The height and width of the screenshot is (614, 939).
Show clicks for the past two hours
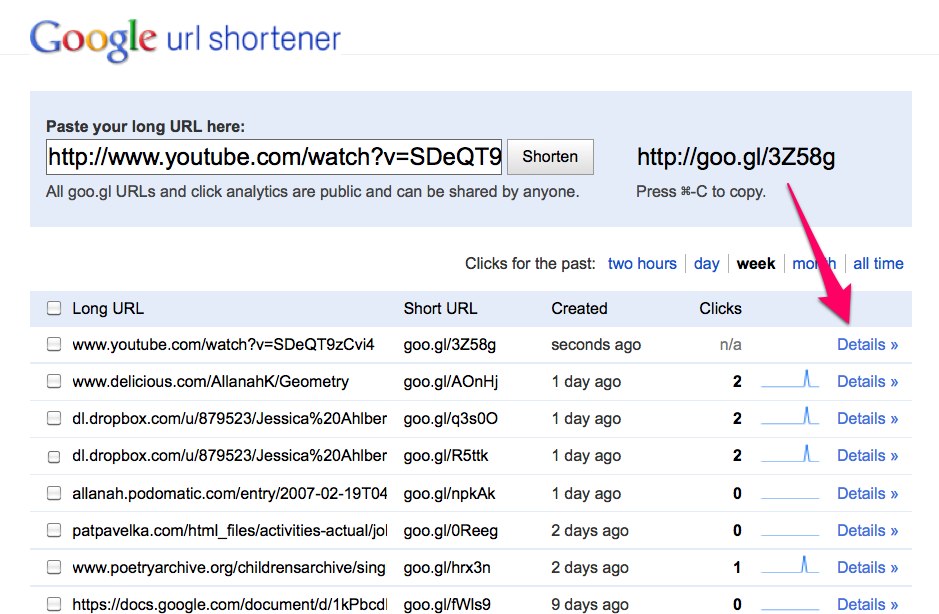pyautogui.click(x=642, y=264)
